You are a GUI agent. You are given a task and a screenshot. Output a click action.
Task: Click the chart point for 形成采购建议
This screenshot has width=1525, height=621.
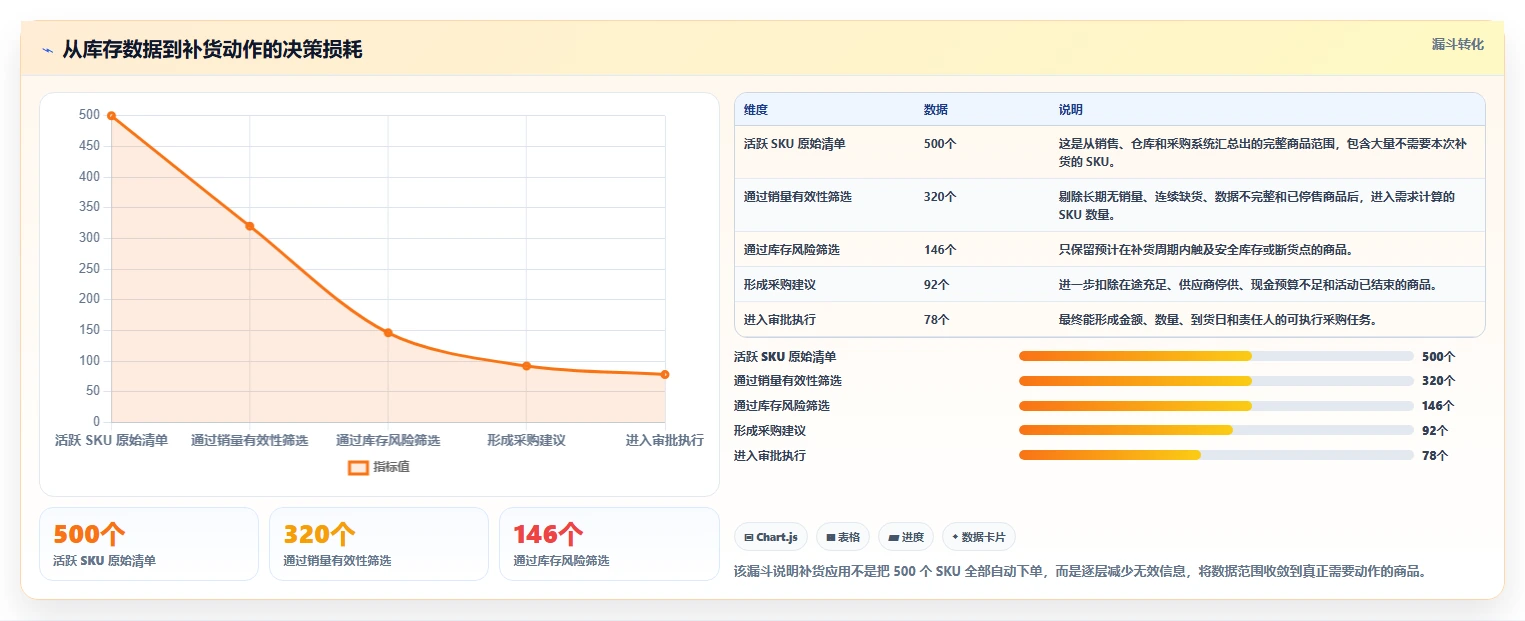[x=527, y=366]
